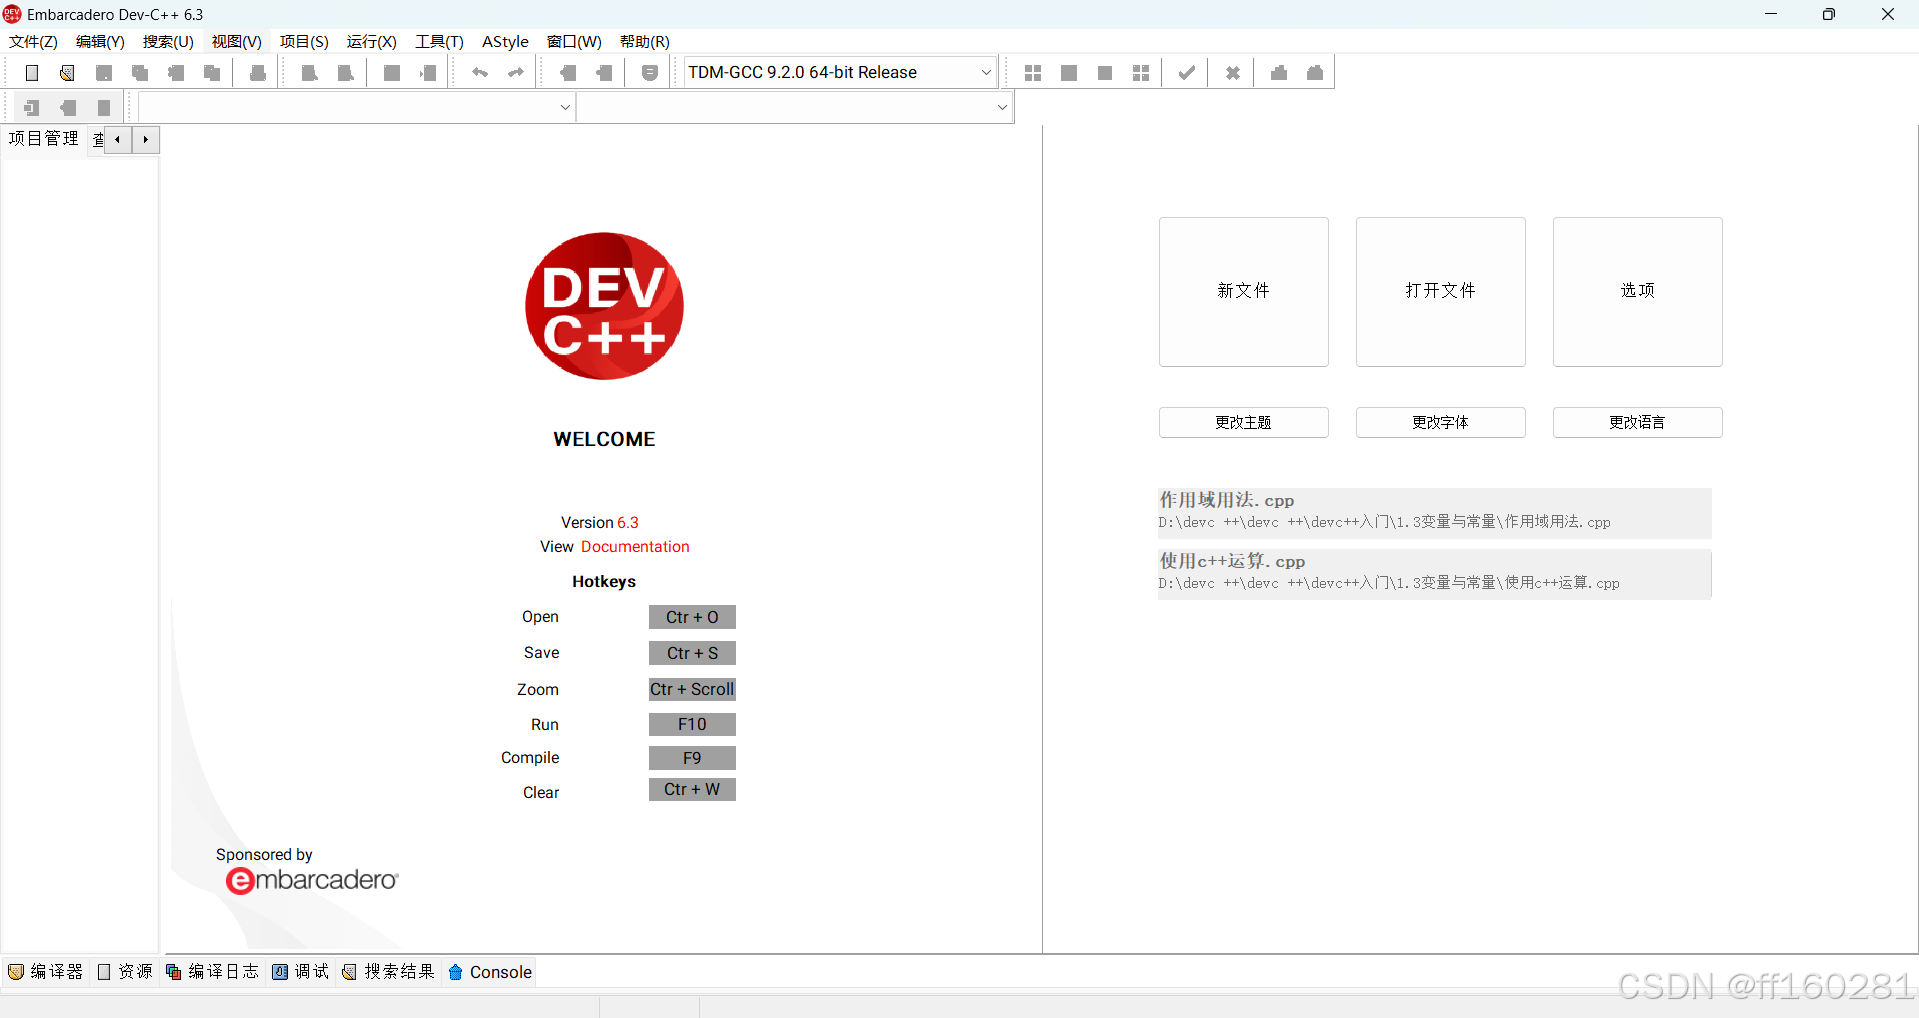Click the Save toolbar icon
Image resolution: width=1919 pixels, height=1018 pixels.
(x=104, y=72)
